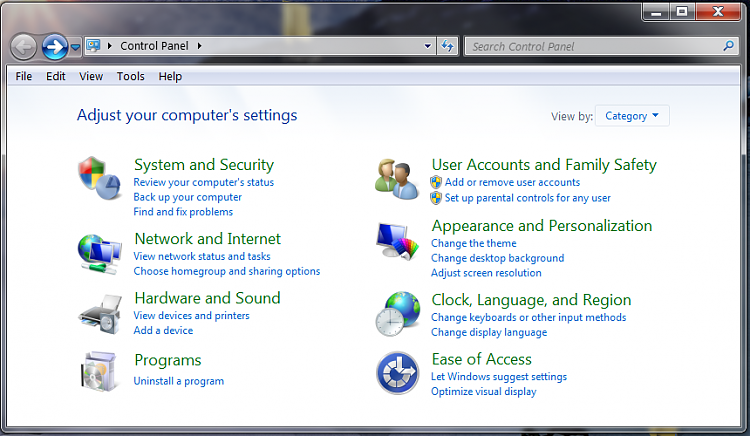This screenshot has width=750, height=436.
Task: Open the System and Security heading
Action: click(x=204, y=164)
